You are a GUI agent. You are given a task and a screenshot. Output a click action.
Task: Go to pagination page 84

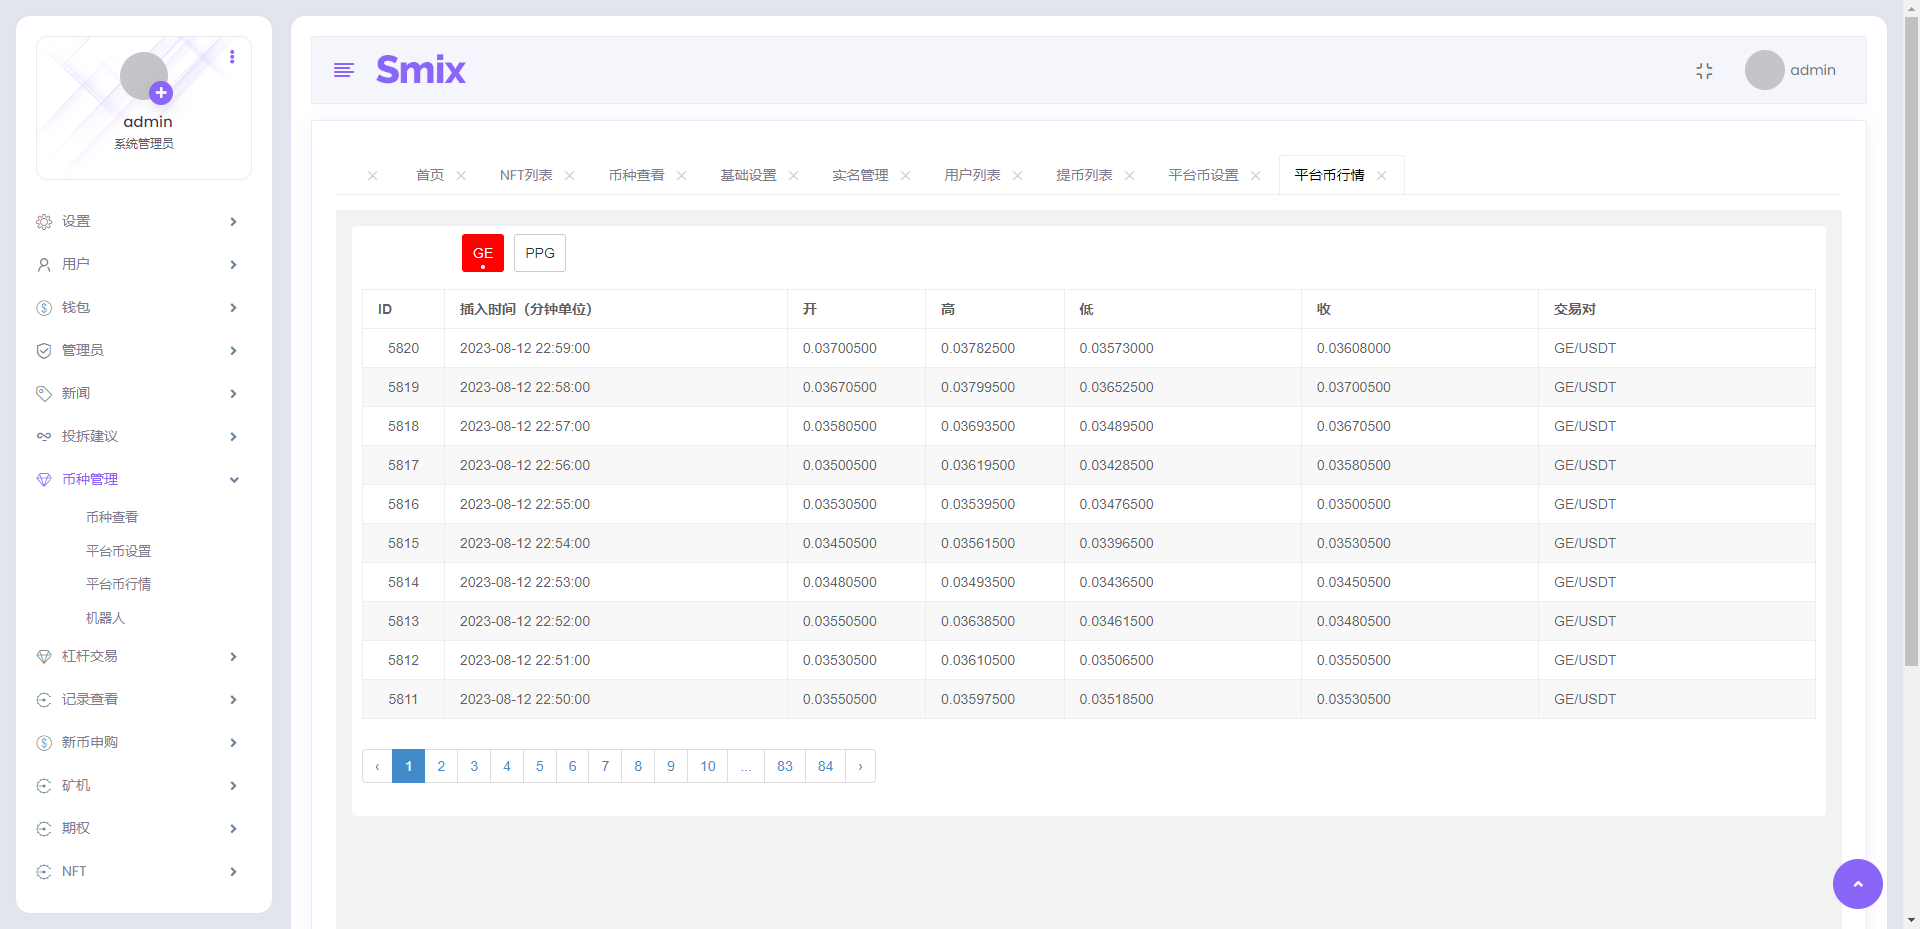tap(825, 766)
